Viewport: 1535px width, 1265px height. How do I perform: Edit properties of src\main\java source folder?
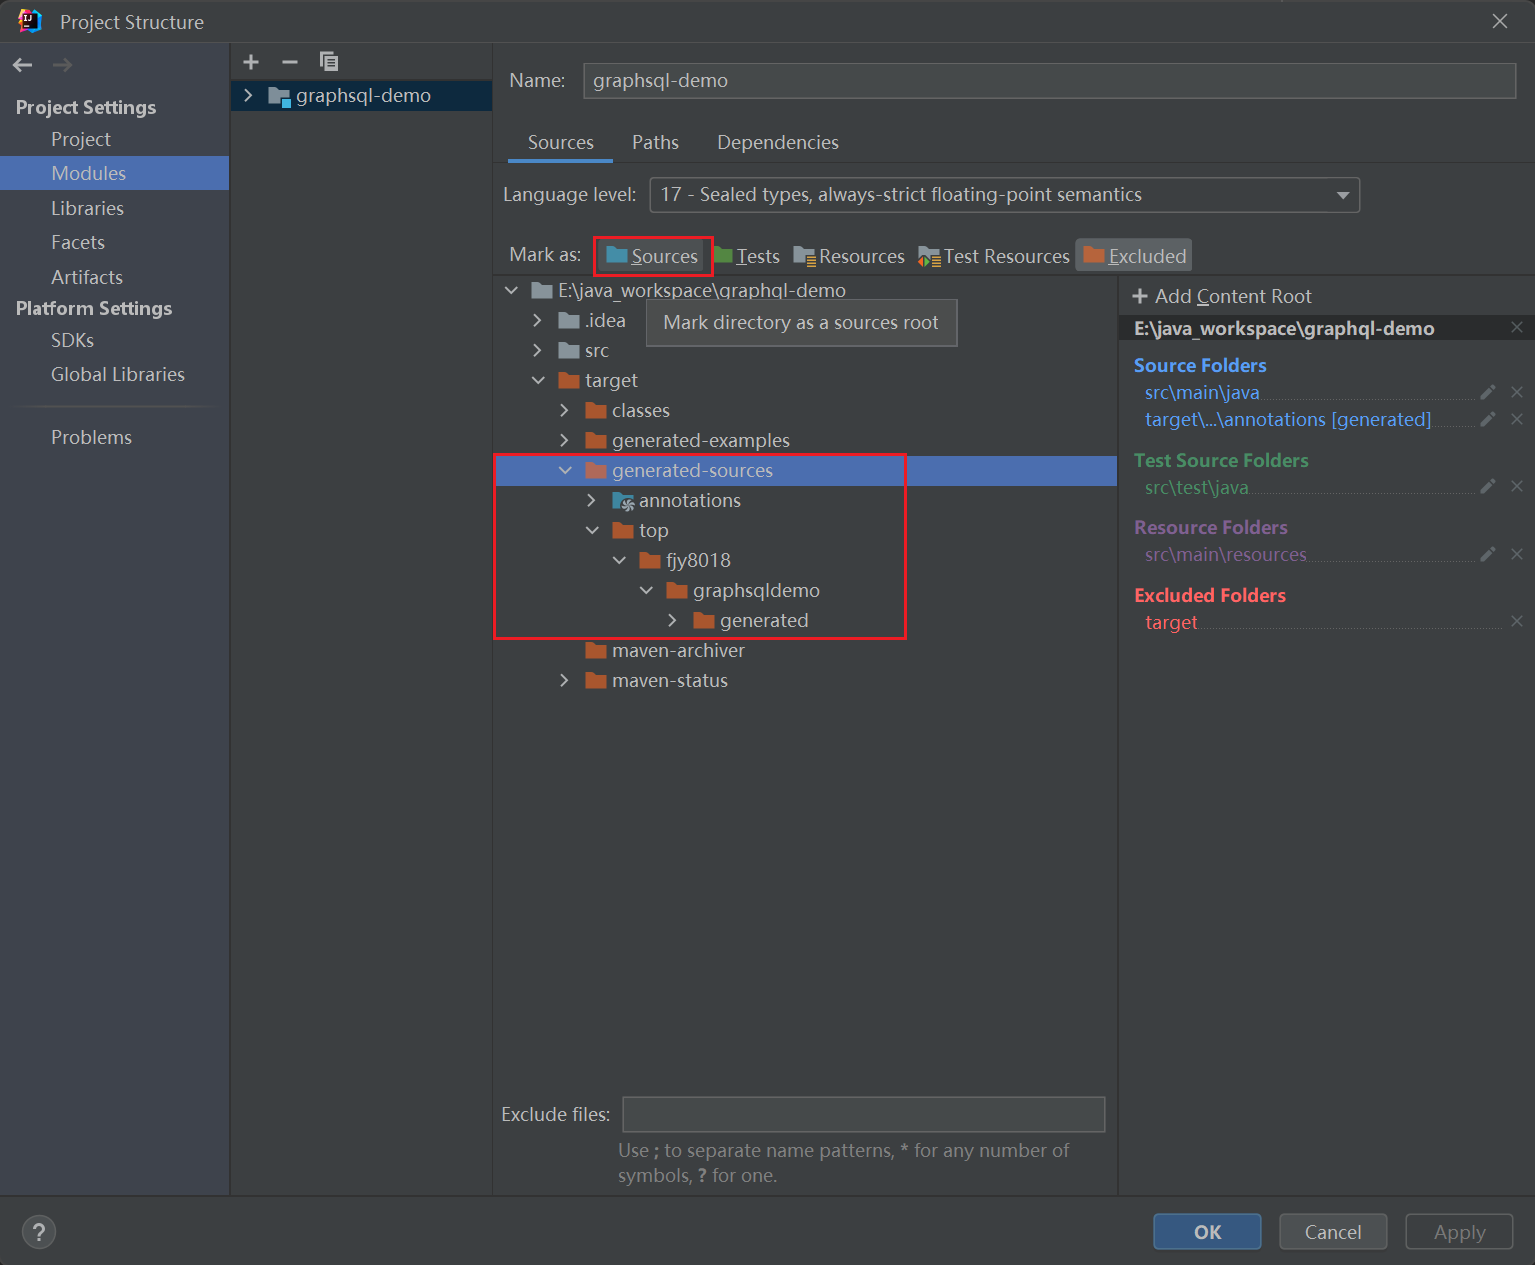tap(1487, 392)
